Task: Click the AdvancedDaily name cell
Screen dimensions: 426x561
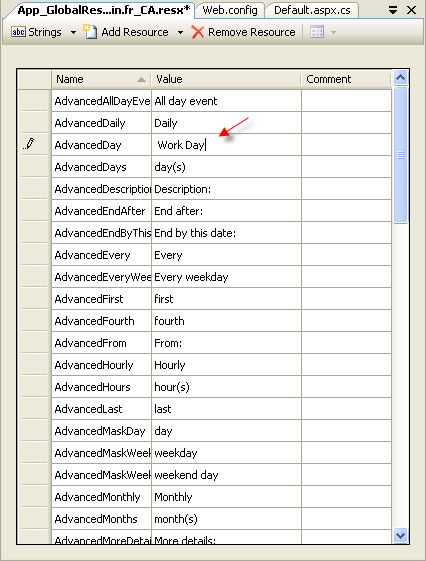Action: point(102,123)
